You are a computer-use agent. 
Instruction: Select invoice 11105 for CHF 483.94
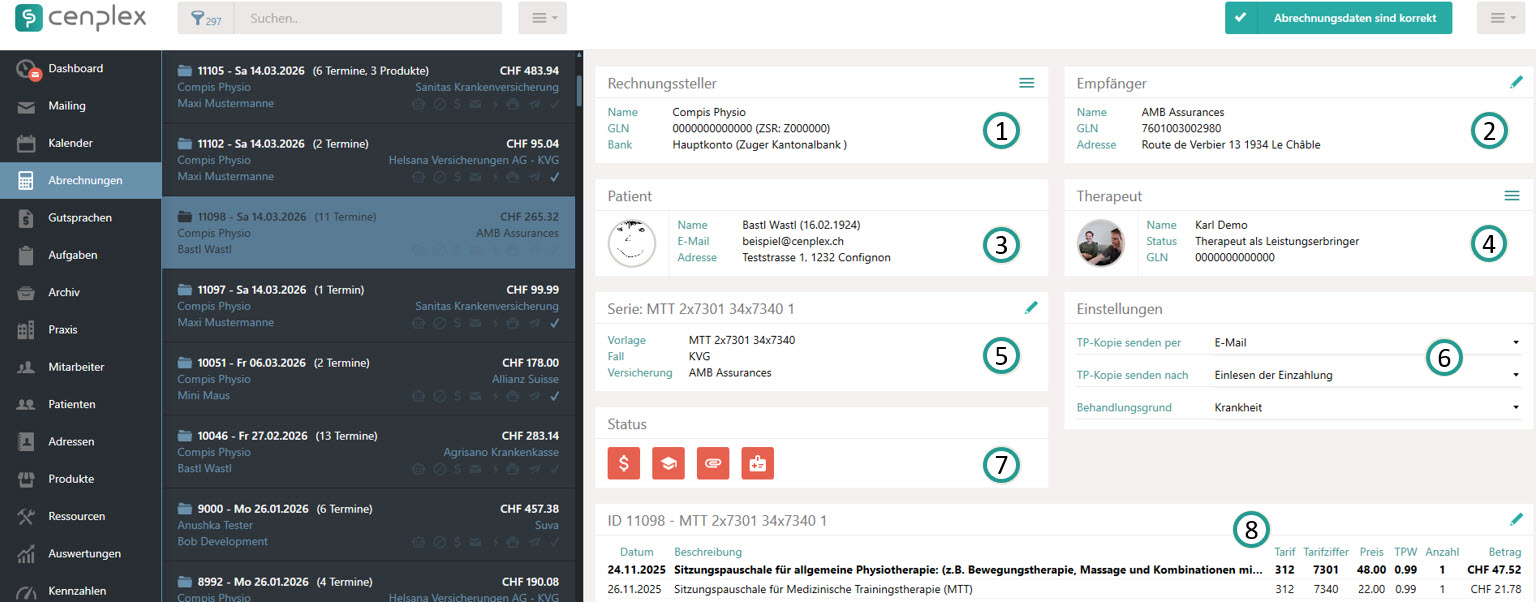click(368, 87)
